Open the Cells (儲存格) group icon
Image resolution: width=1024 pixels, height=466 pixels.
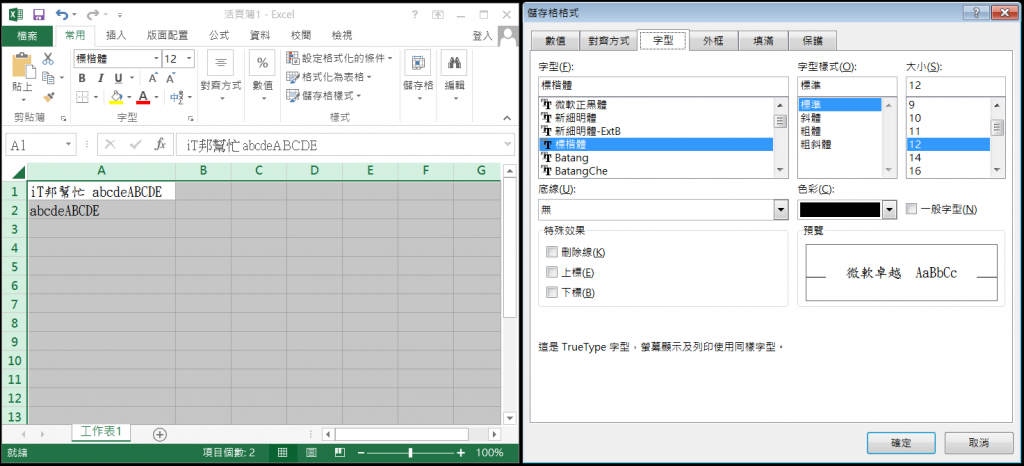pyautogui.click(x=418, y=75)
